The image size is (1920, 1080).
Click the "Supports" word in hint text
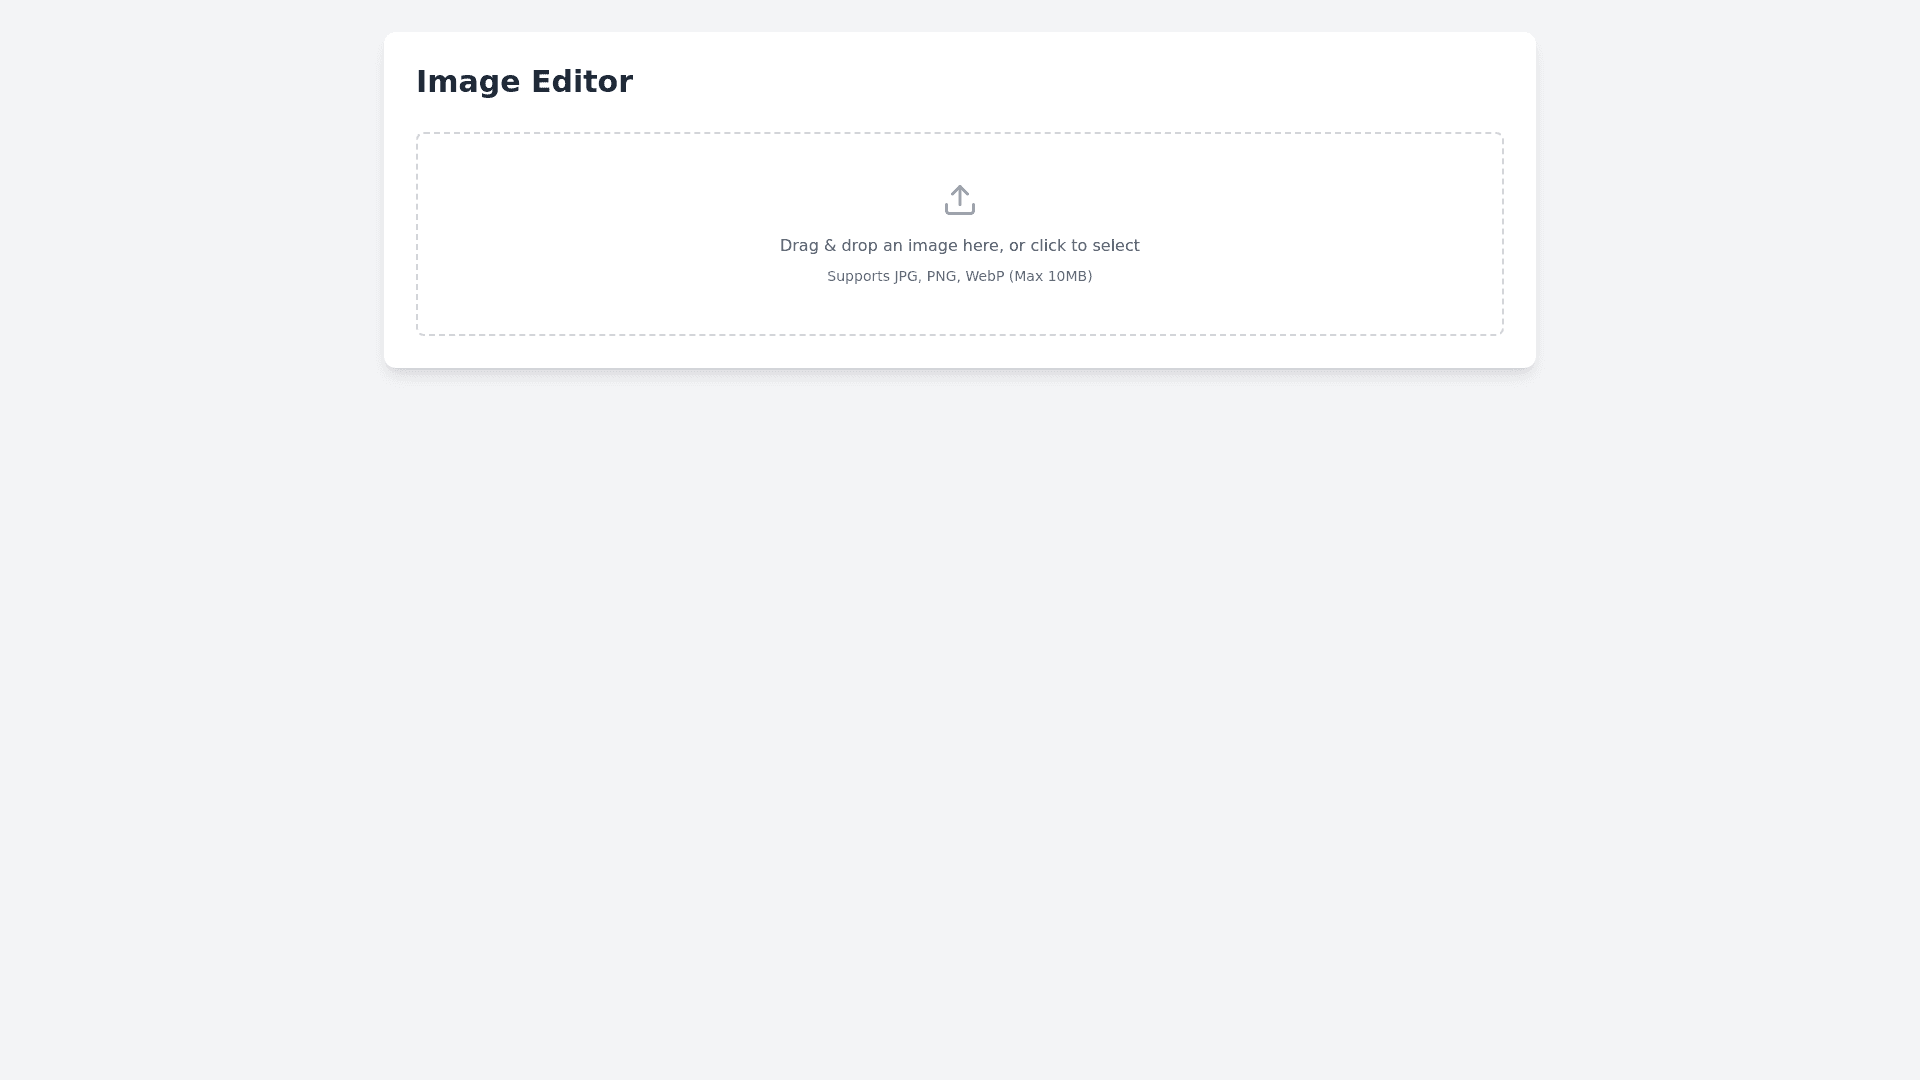point(858,276)
